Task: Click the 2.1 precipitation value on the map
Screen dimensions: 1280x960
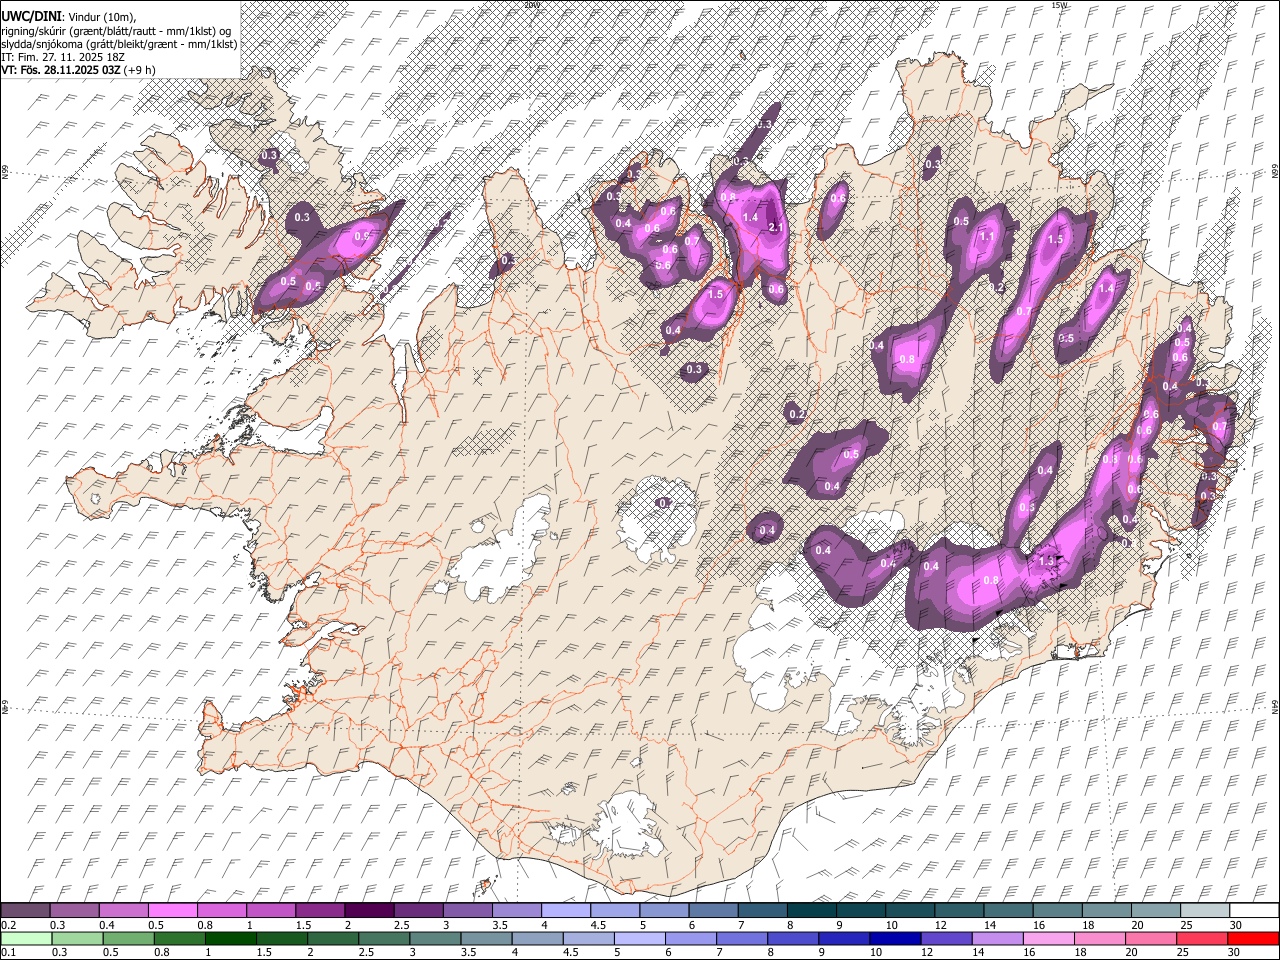Action: pos(775,228)
